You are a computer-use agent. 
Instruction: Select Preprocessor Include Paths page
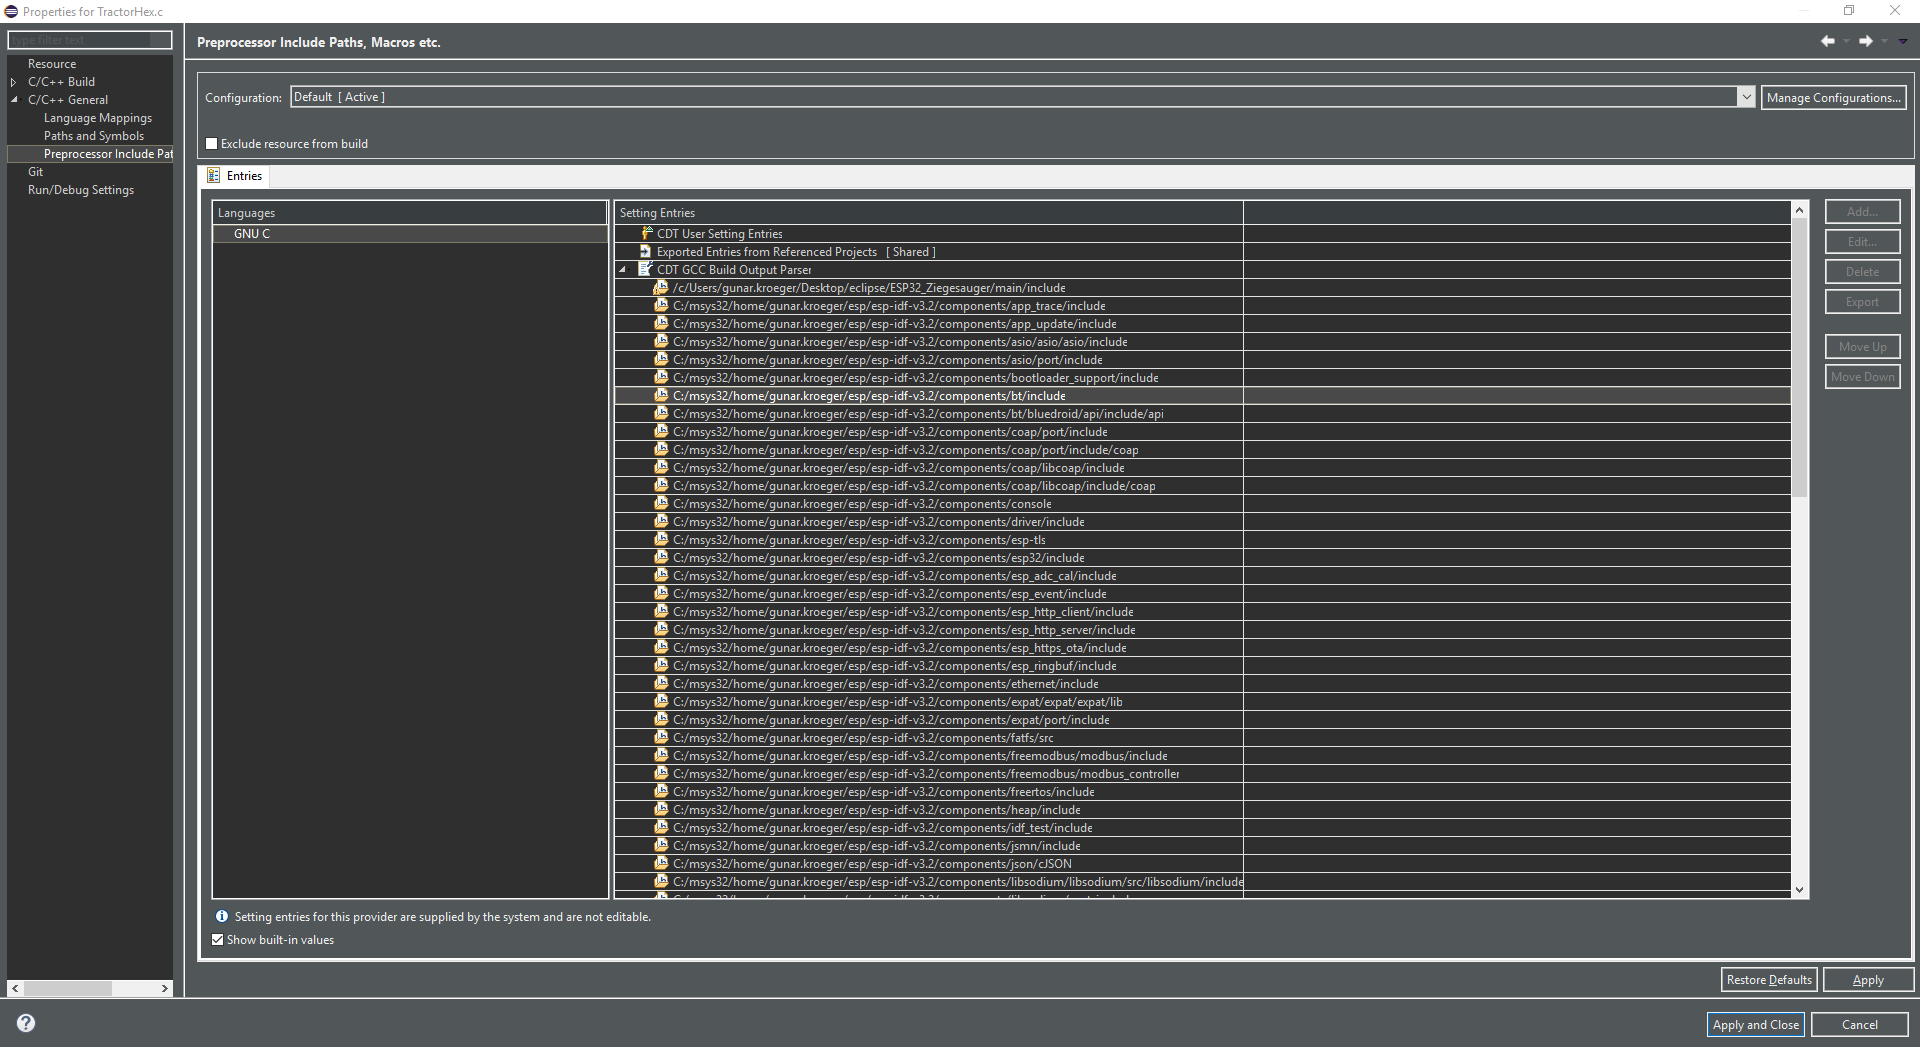pyautogui.click(x=108, y=154)
